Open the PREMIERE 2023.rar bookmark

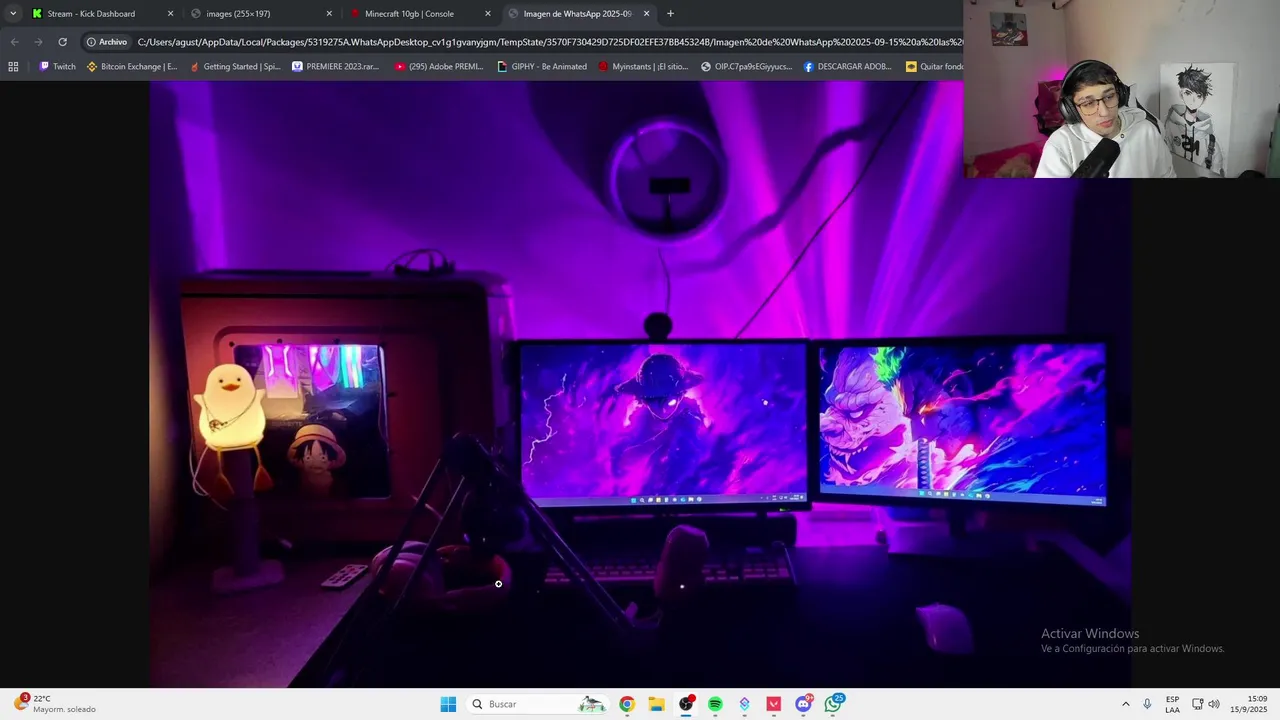(336, 67)
